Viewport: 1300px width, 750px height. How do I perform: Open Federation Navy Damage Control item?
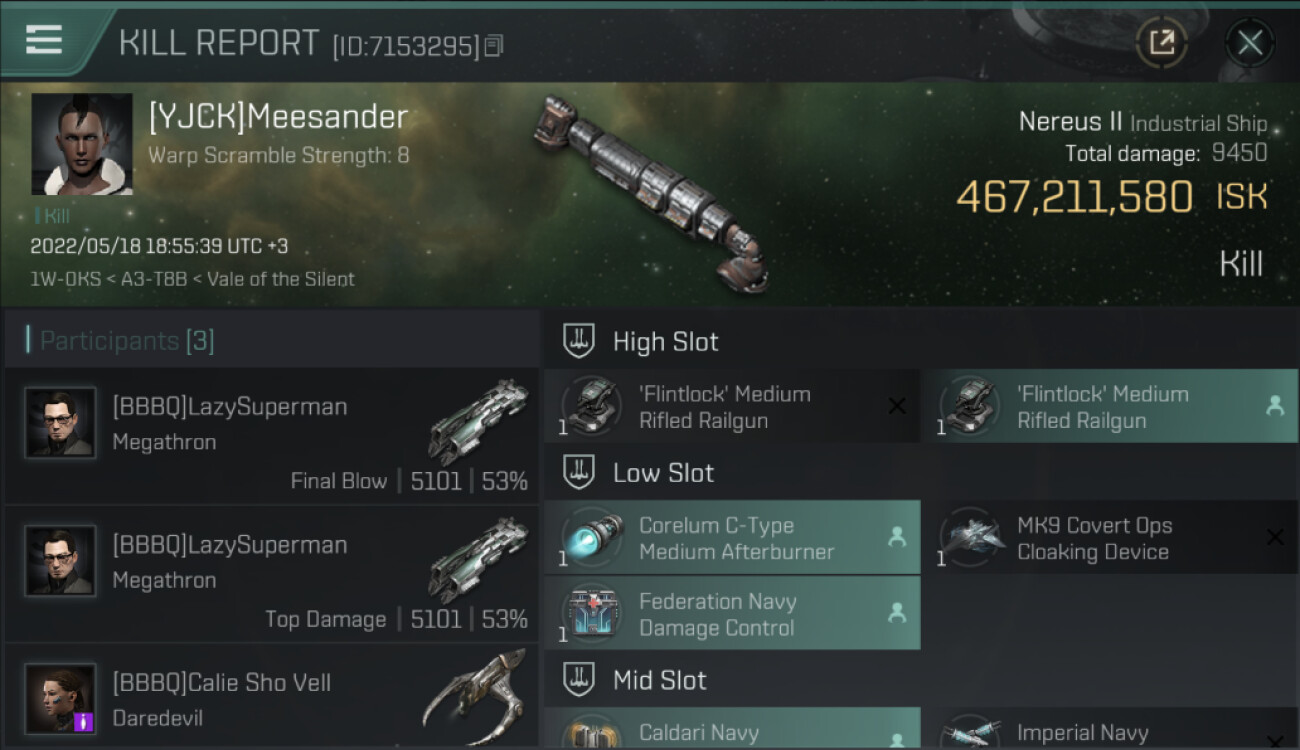pos(732,614)
